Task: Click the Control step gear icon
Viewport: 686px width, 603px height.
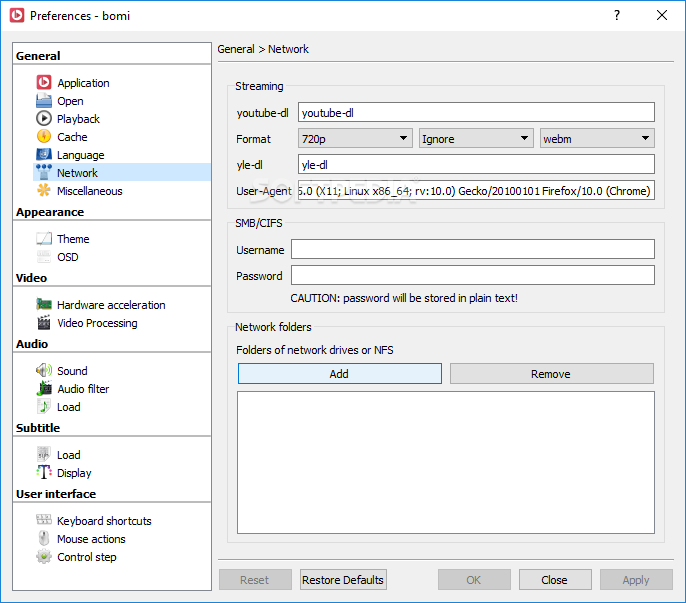Action: [x=44, y=556]
